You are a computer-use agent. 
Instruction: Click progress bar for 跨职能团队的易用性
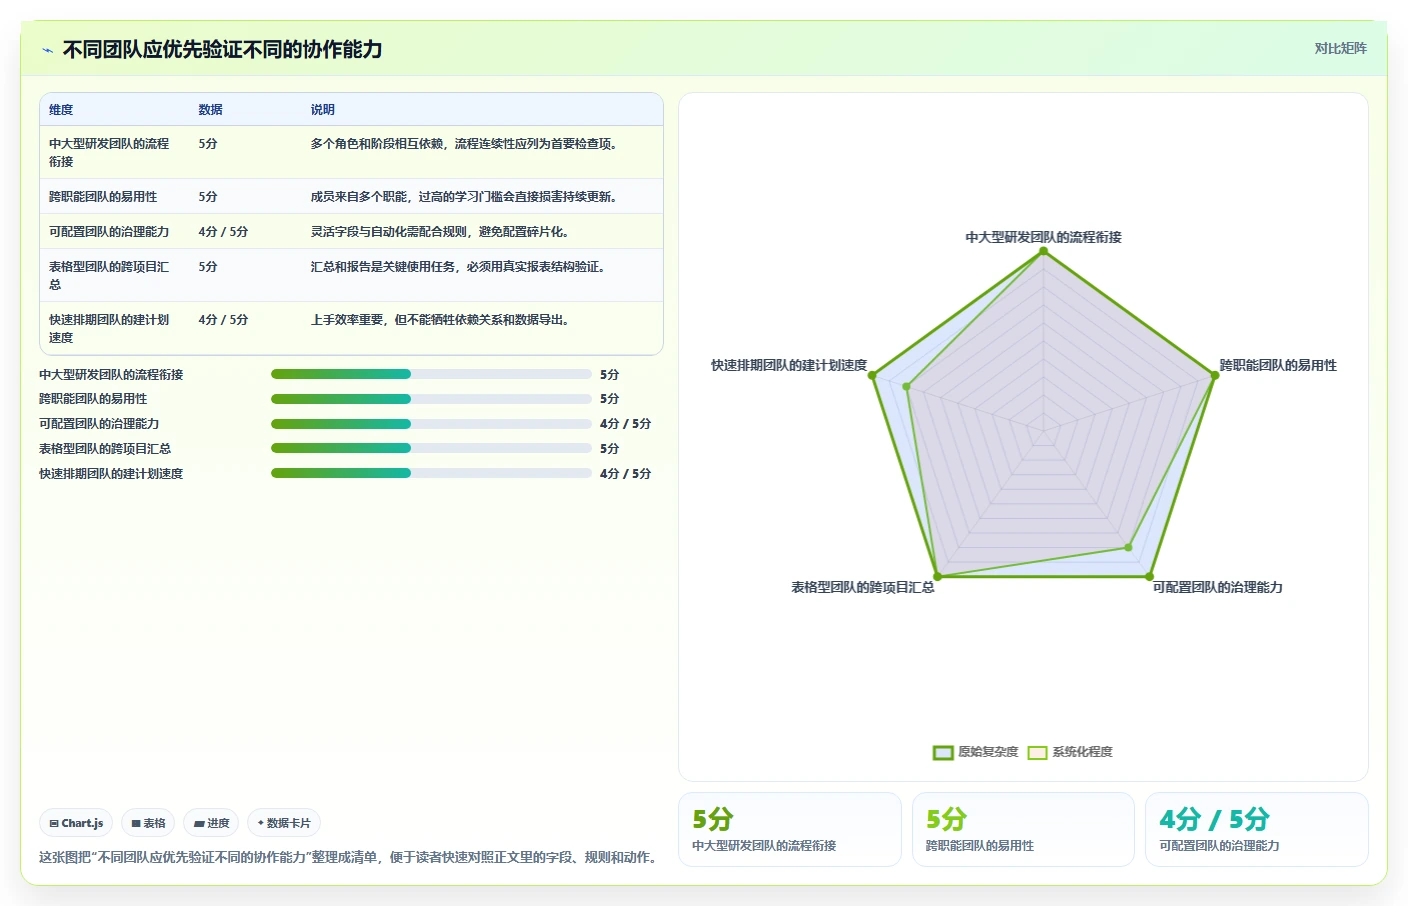click(x=431, y=399)
